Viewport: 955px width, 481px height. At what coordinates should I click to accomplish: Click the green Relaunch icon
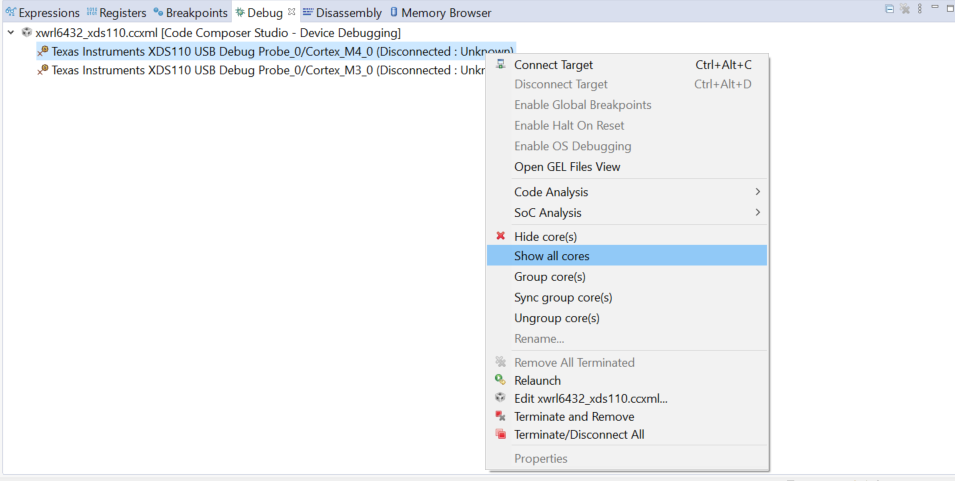point(501,380)
